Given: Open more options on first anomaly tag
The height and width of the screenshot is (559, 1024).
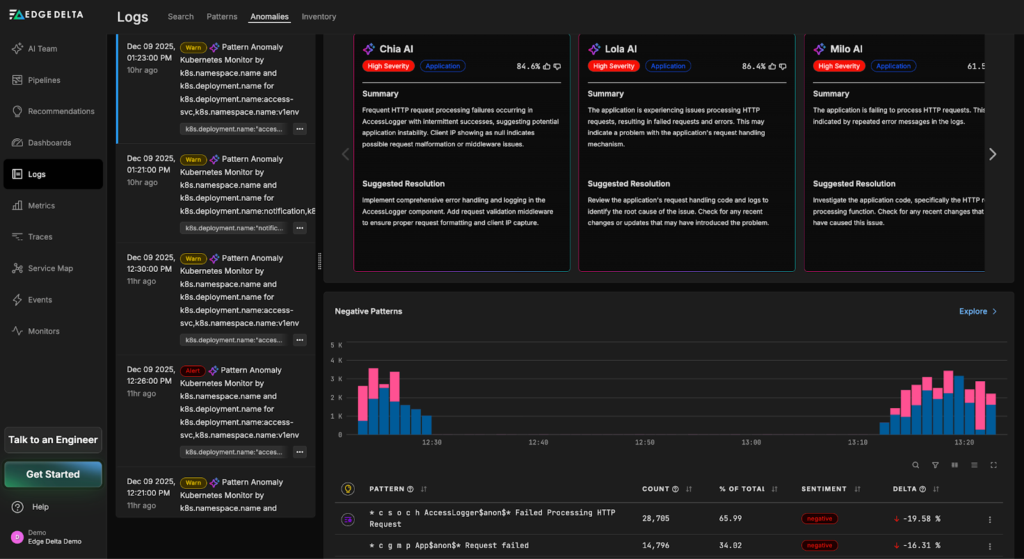Looking at the screenshot, I should 299,129.
